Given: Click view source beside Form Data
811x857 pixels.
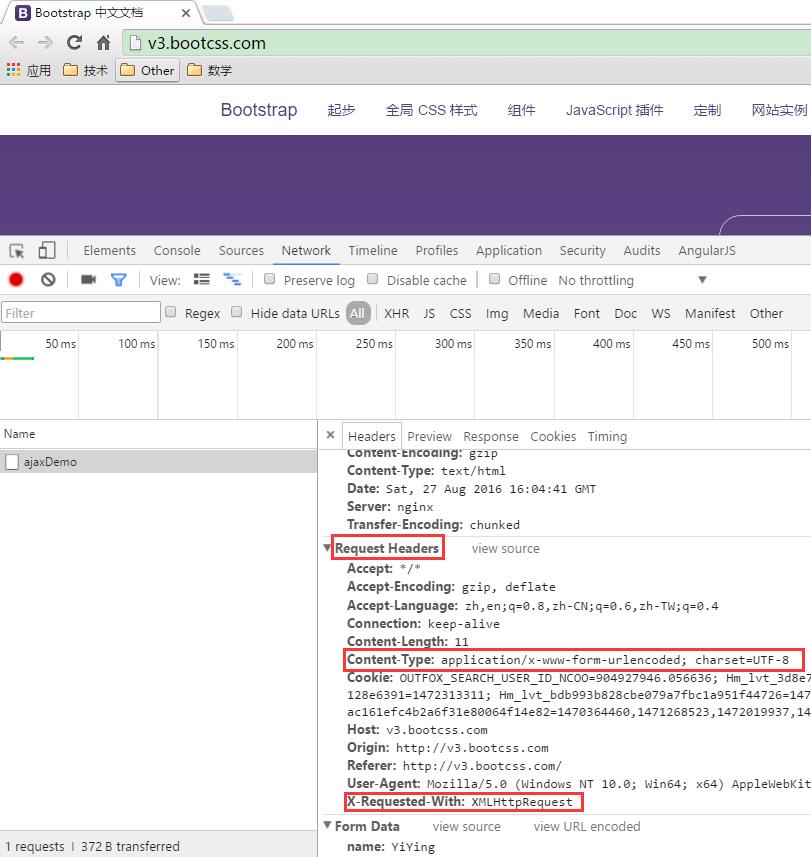Looking at the screenshot, I should [x=466, y=826].
